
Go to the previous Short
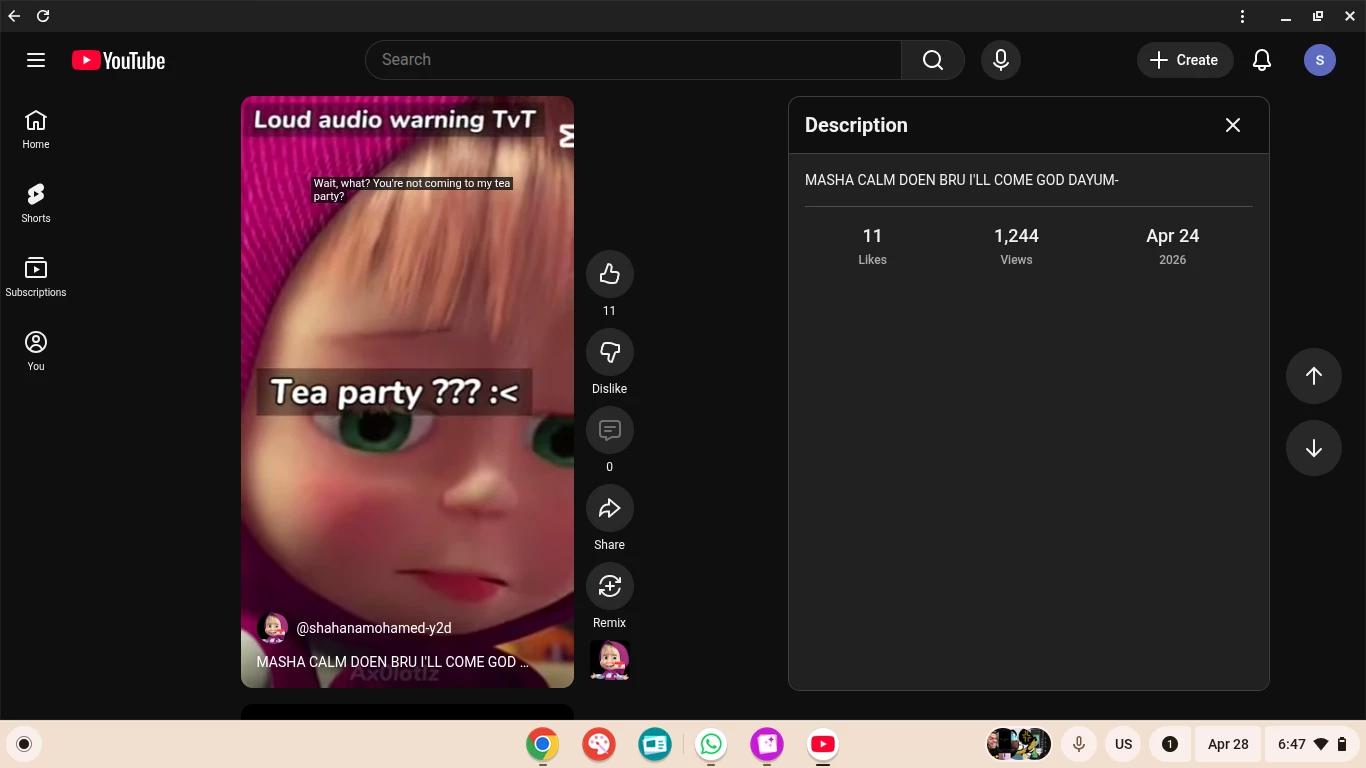pos(1314,376)
